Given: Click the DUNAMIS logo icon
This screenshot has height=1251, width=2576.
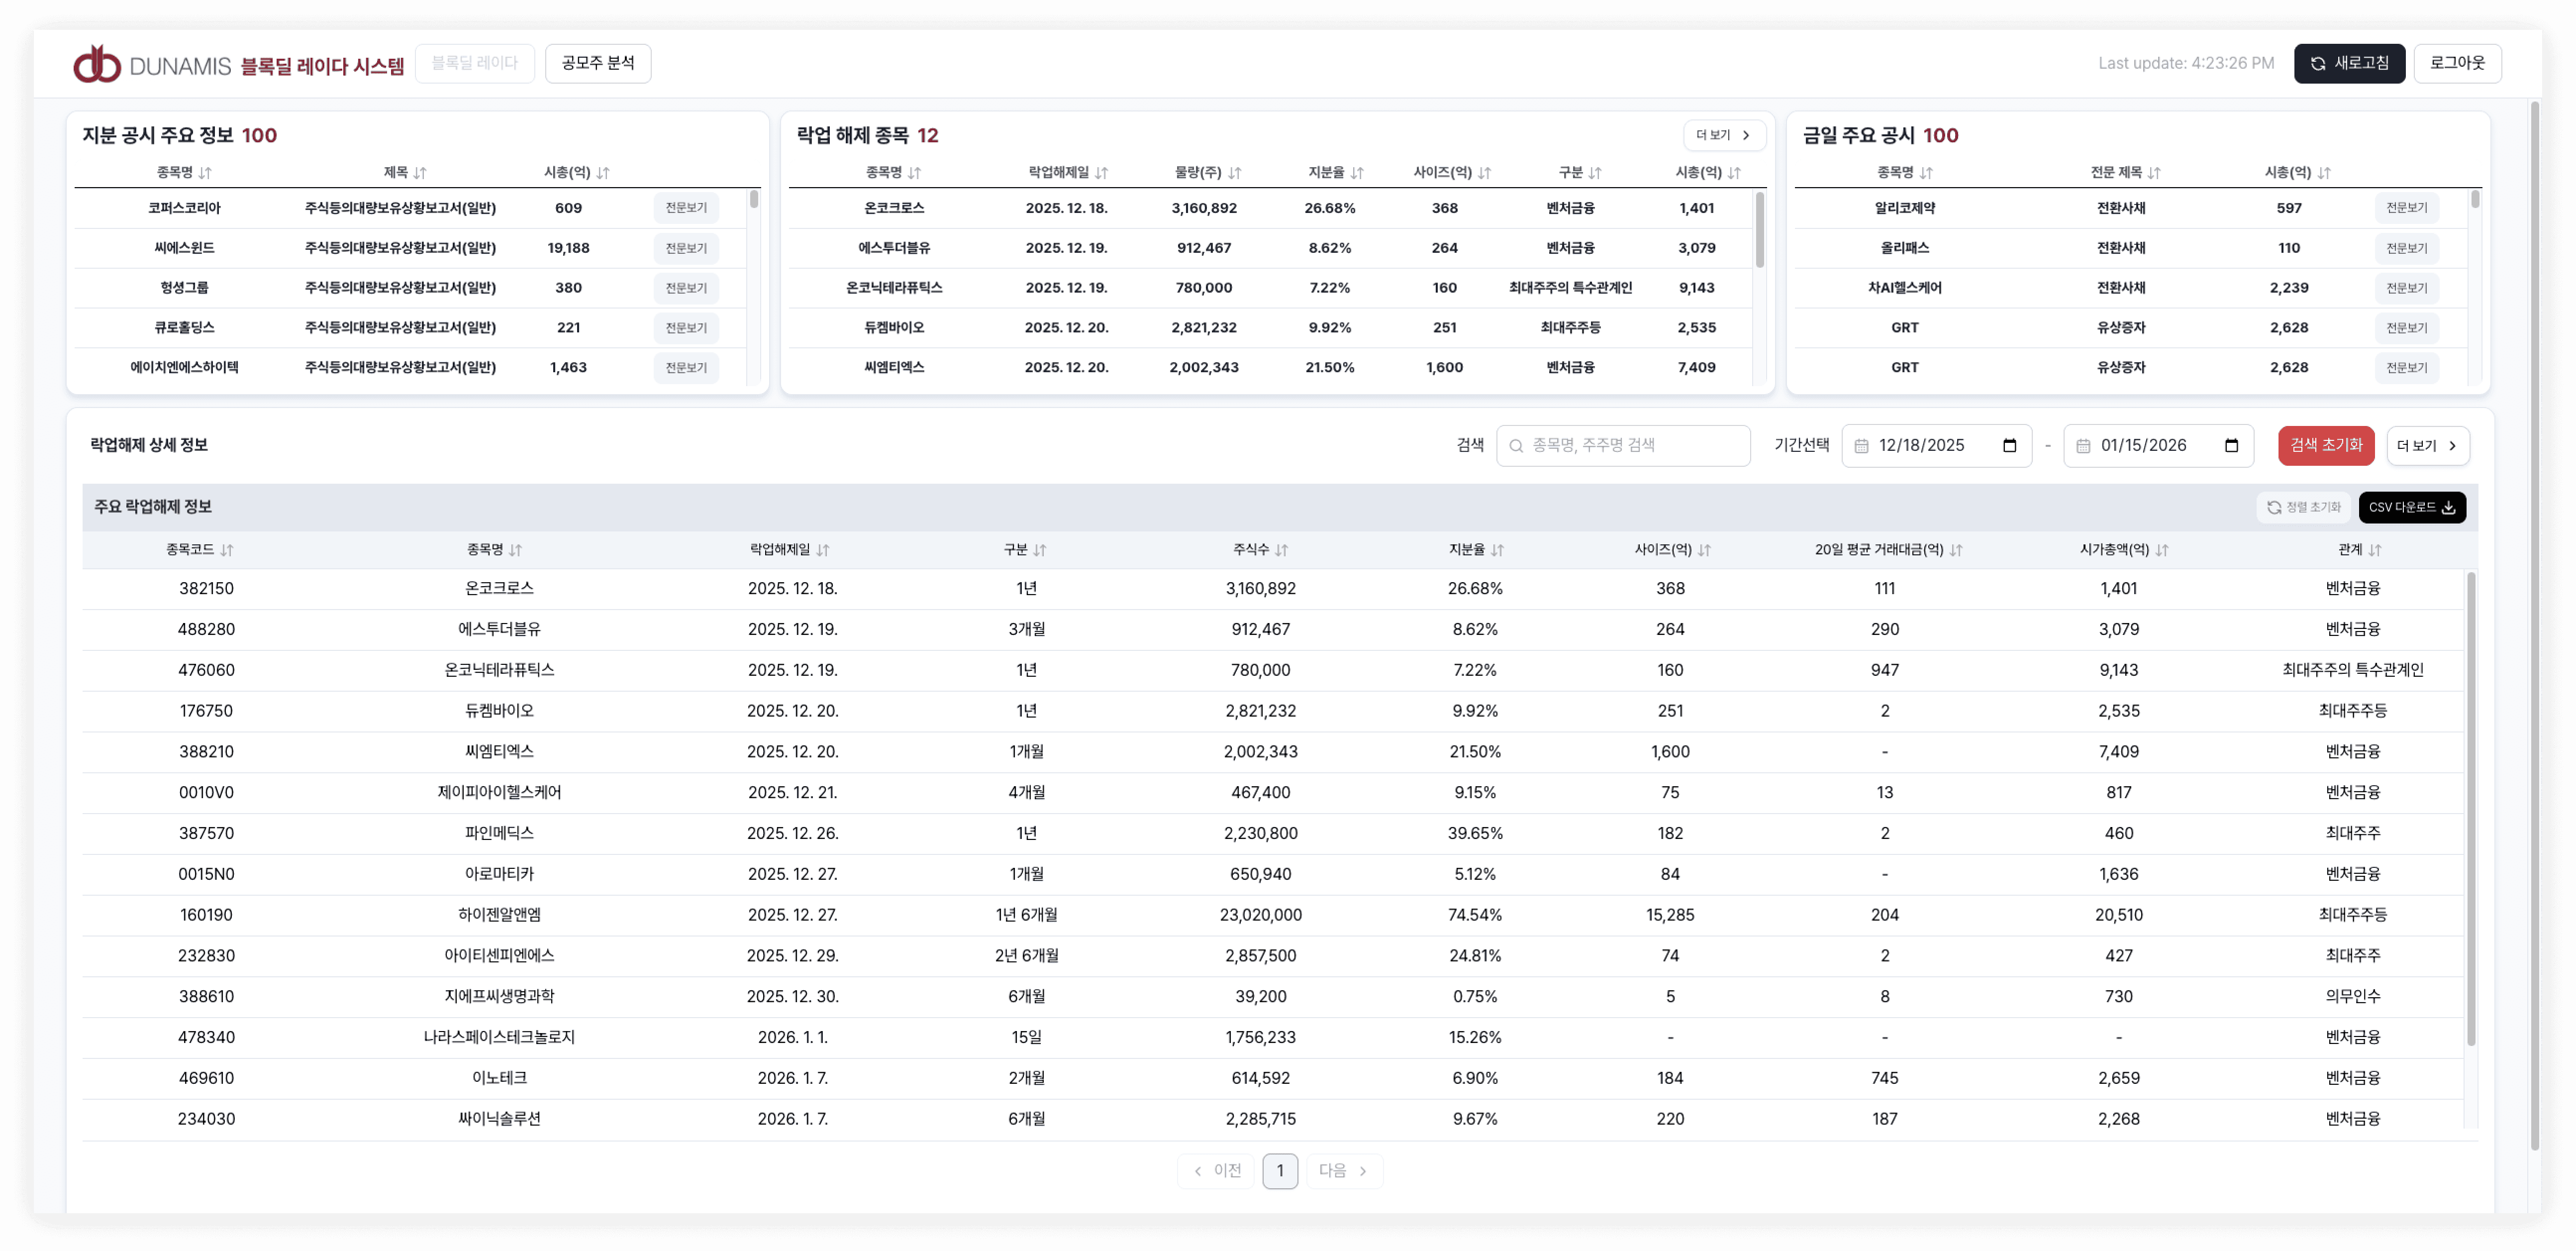Looking at the screenshot, I should coord(97,64).
